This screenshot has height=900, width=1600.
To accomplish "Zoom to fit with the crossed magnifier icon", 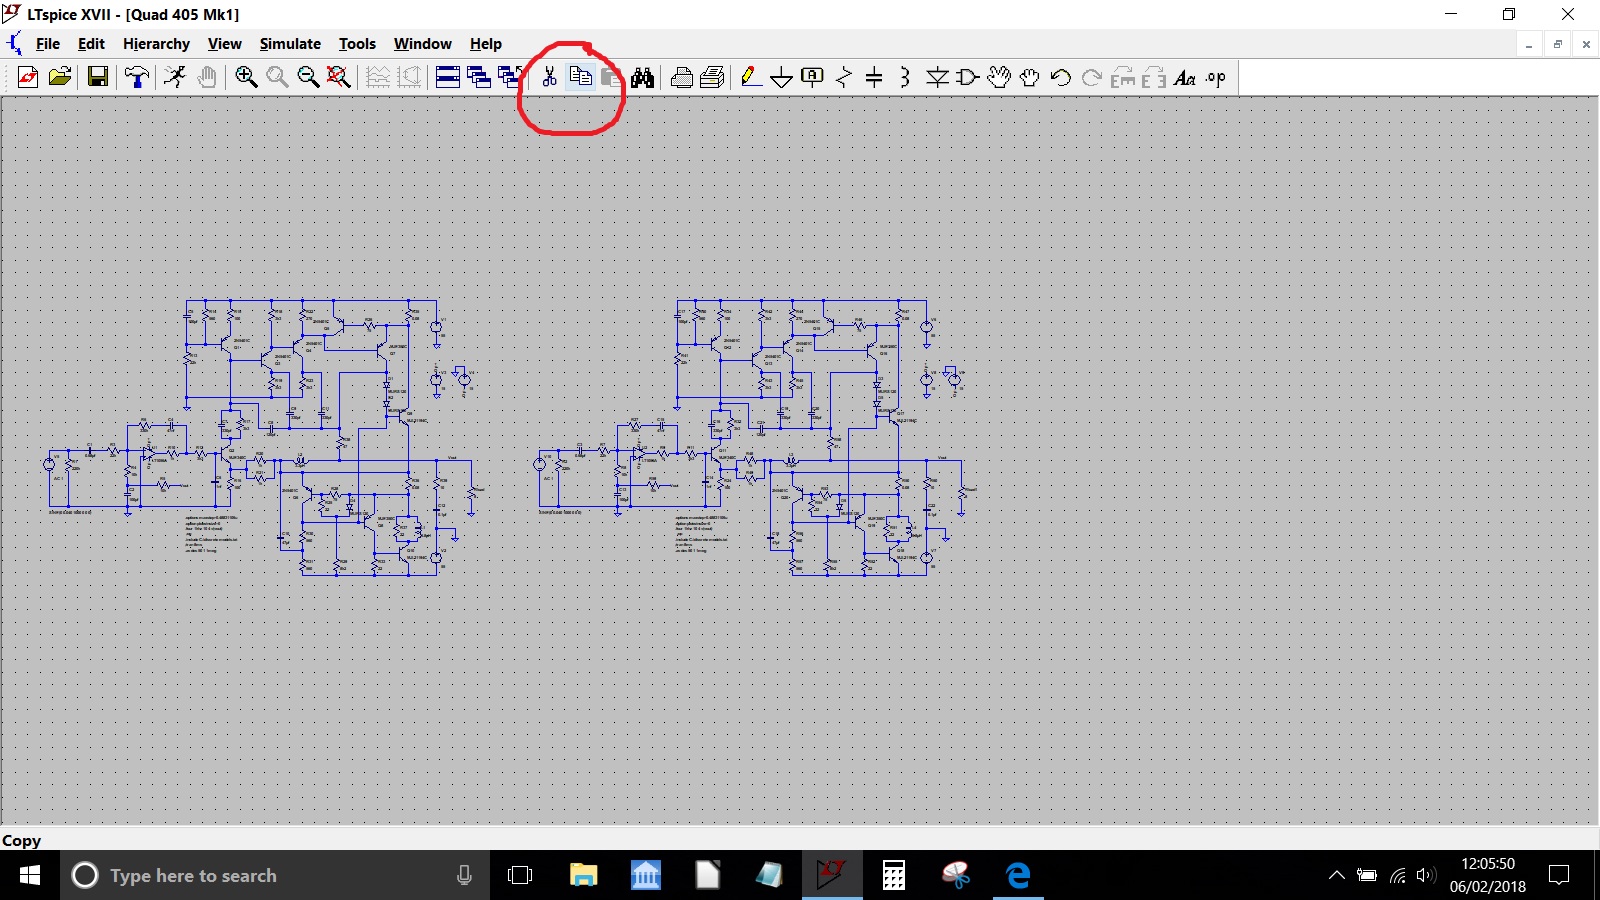I will [x=339, y=77].
